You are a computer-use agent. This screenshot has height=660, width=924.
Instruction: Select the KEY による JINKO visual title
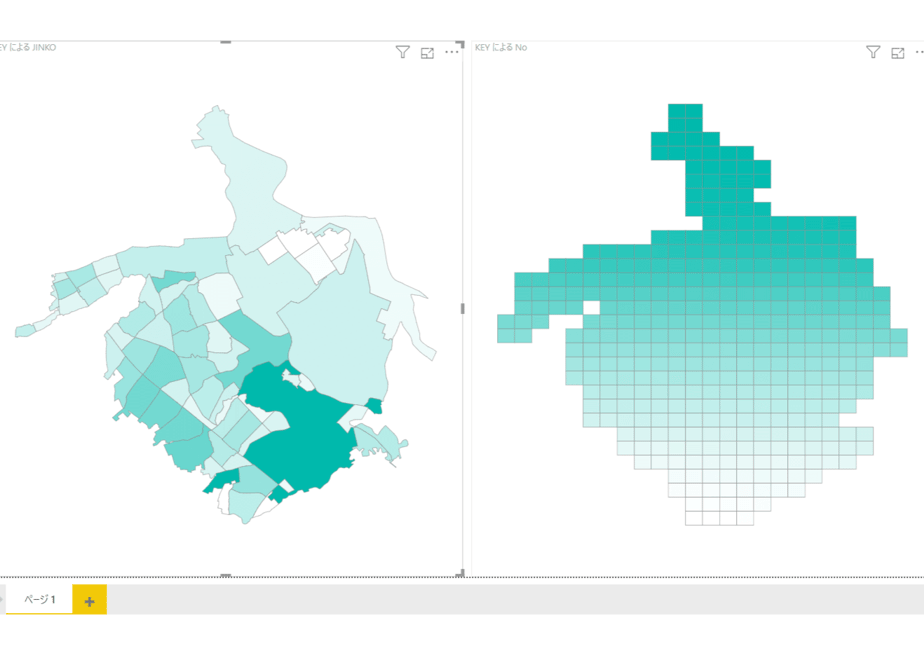pyautogui.click(x=28, y=48)
